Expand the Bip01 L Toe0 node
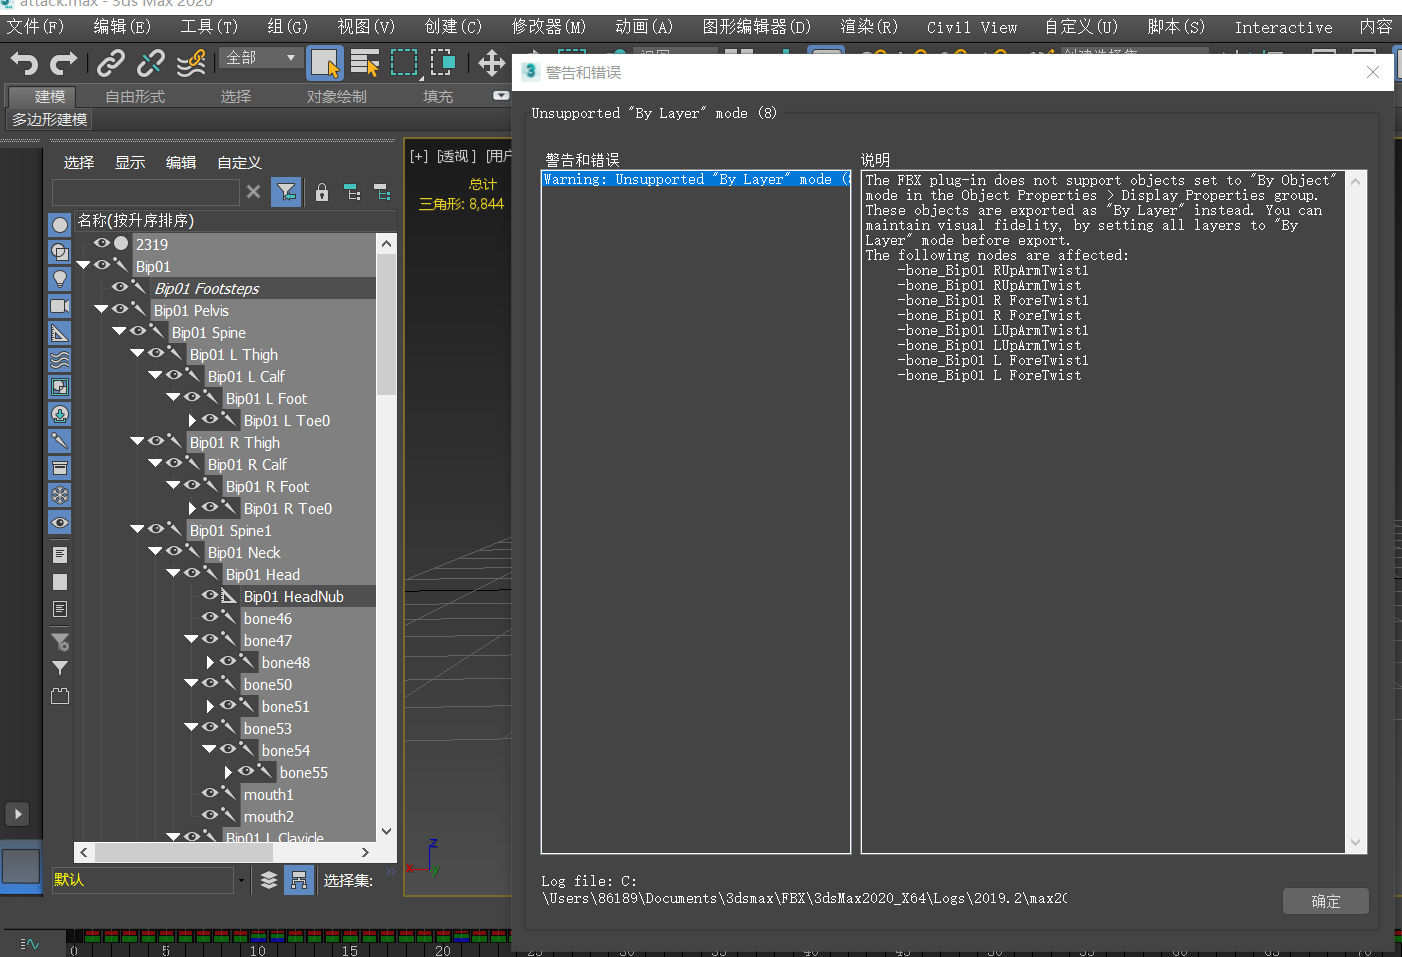The image size is (1402, 957). [x=192, y=420]
